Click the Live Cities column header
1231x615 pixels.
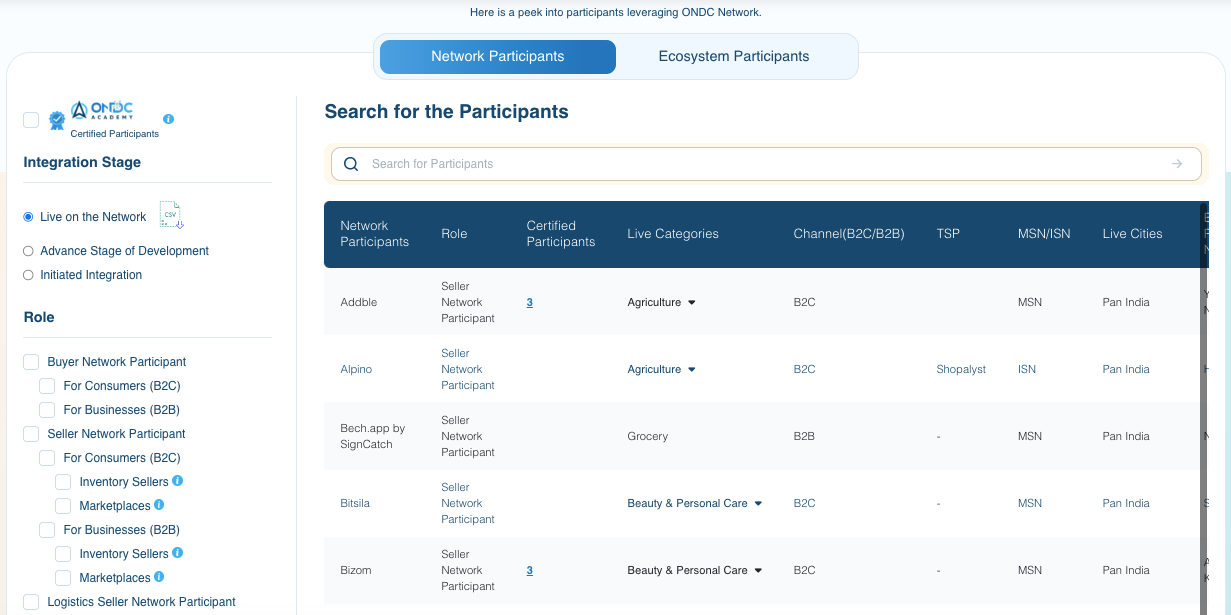pos(1133,234)
